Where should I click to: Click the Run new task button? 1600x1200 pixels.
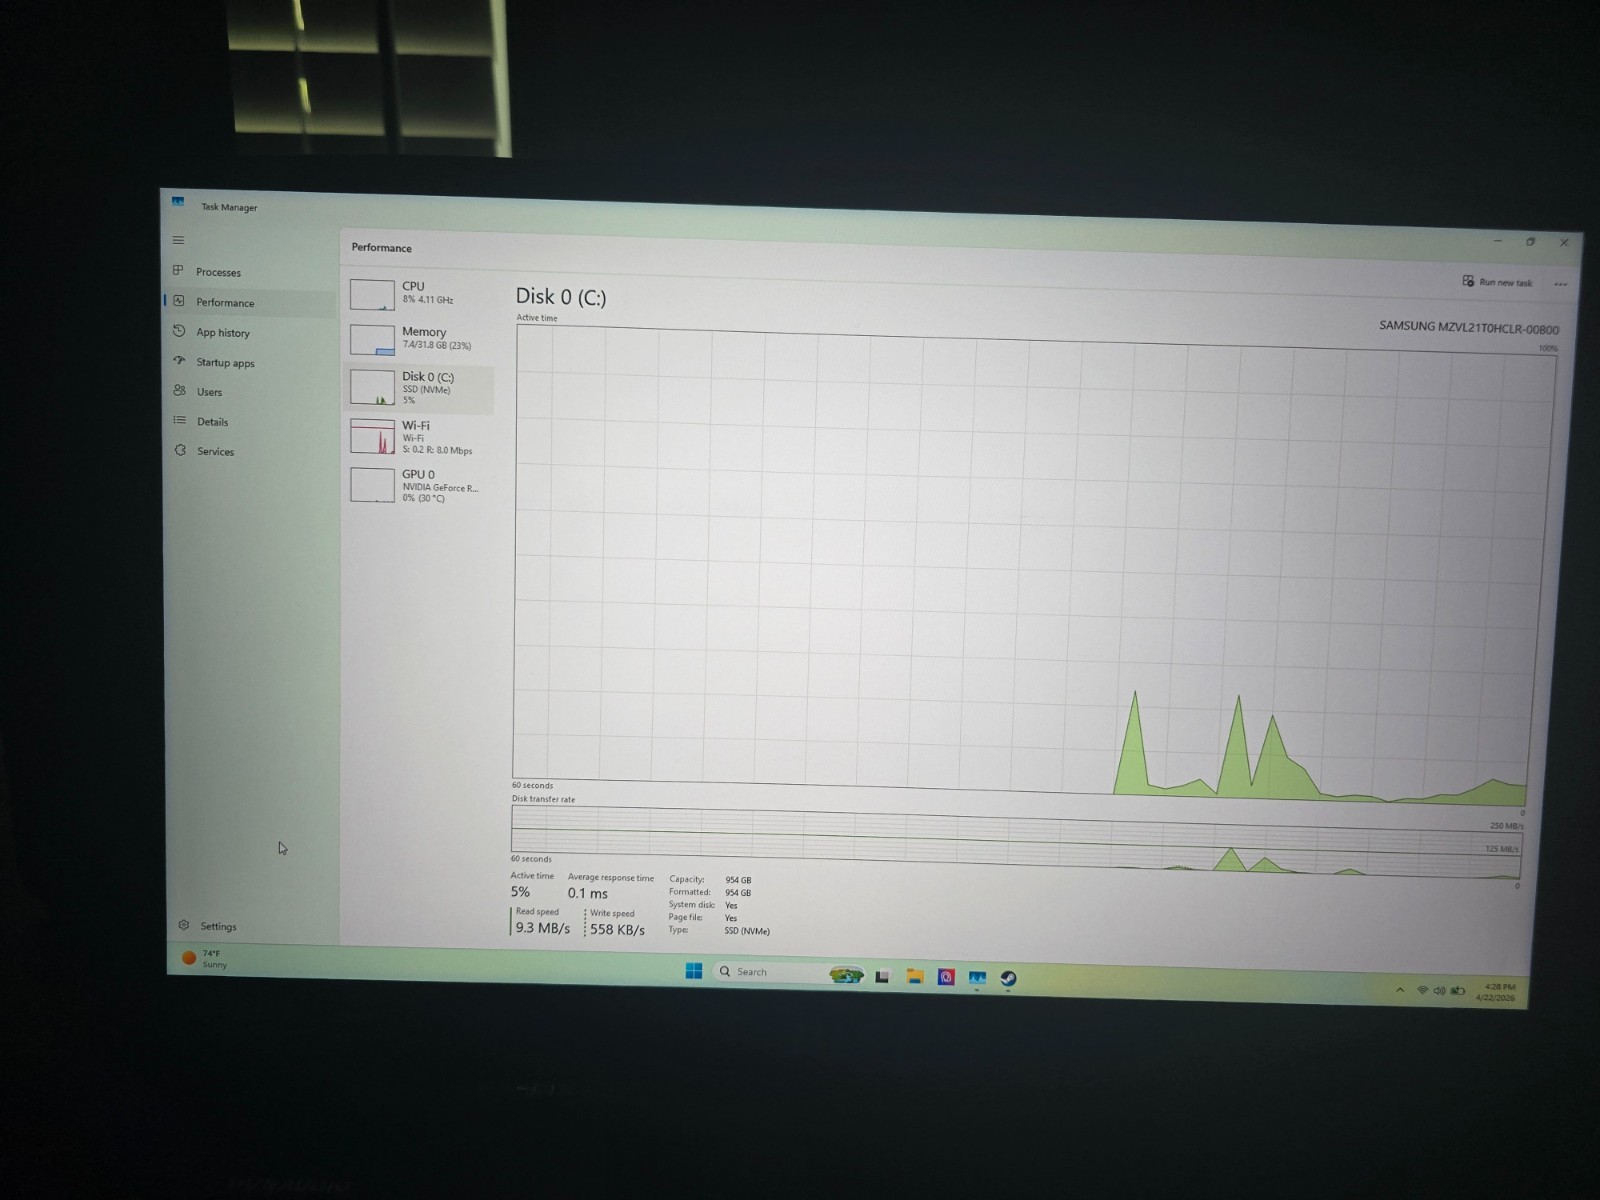click(1497, 282)
